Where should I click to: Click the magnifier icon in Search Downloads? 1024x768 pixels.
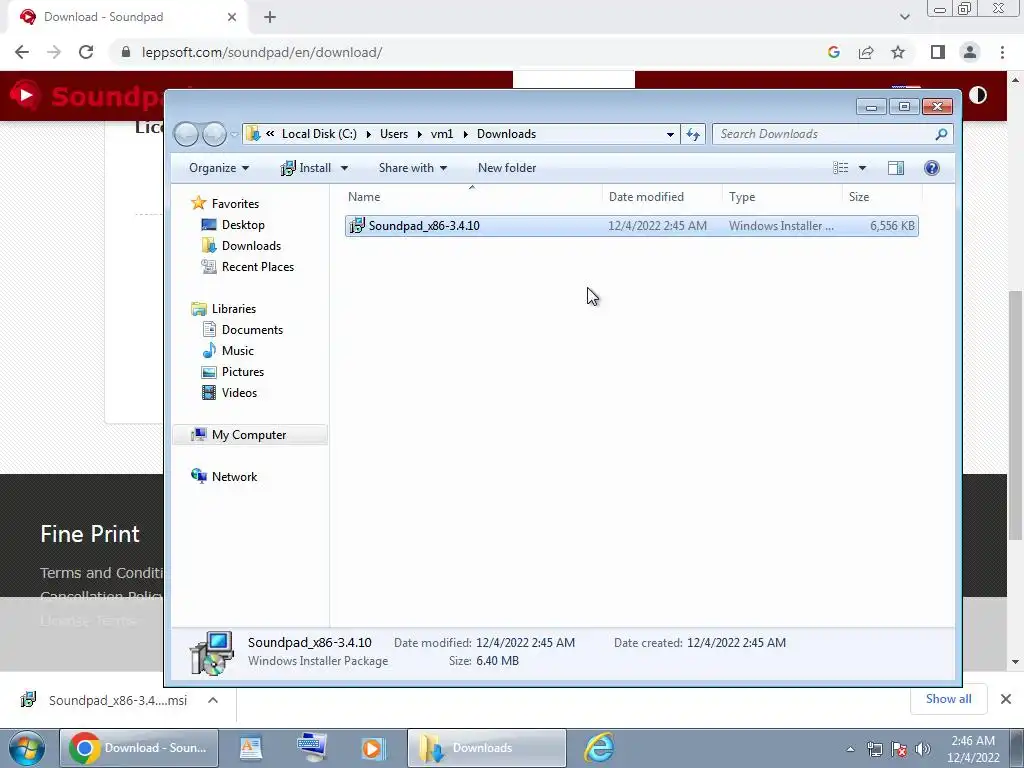pos(941,134)
